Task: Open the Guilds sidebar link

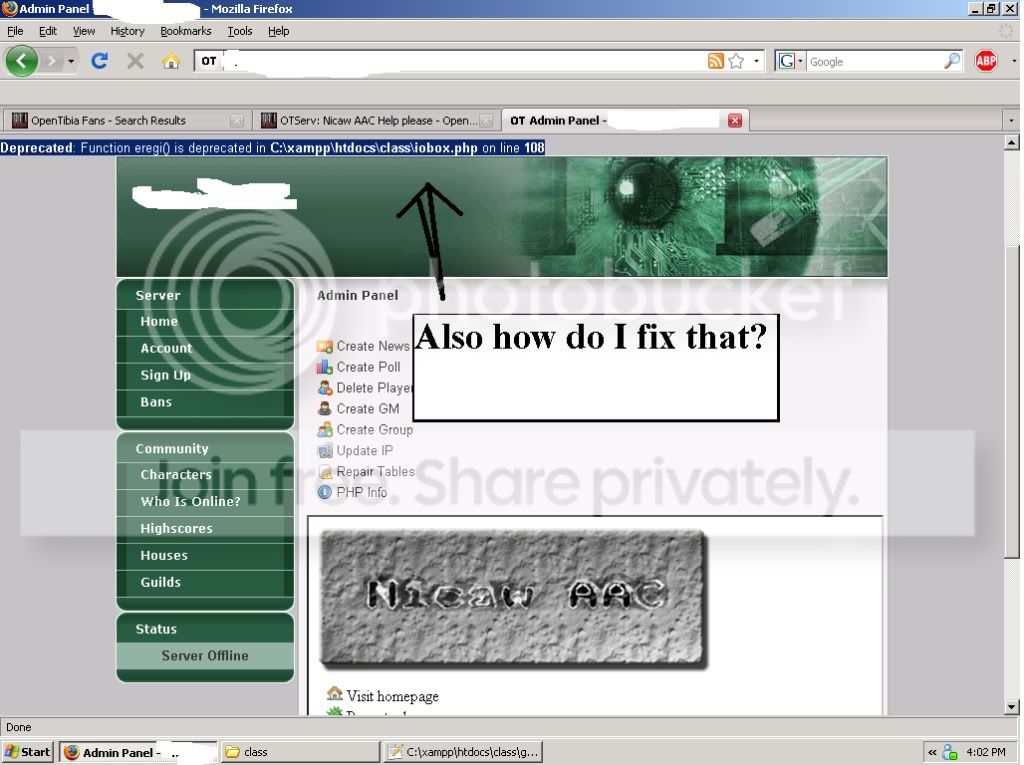Action: pos(161,582)
